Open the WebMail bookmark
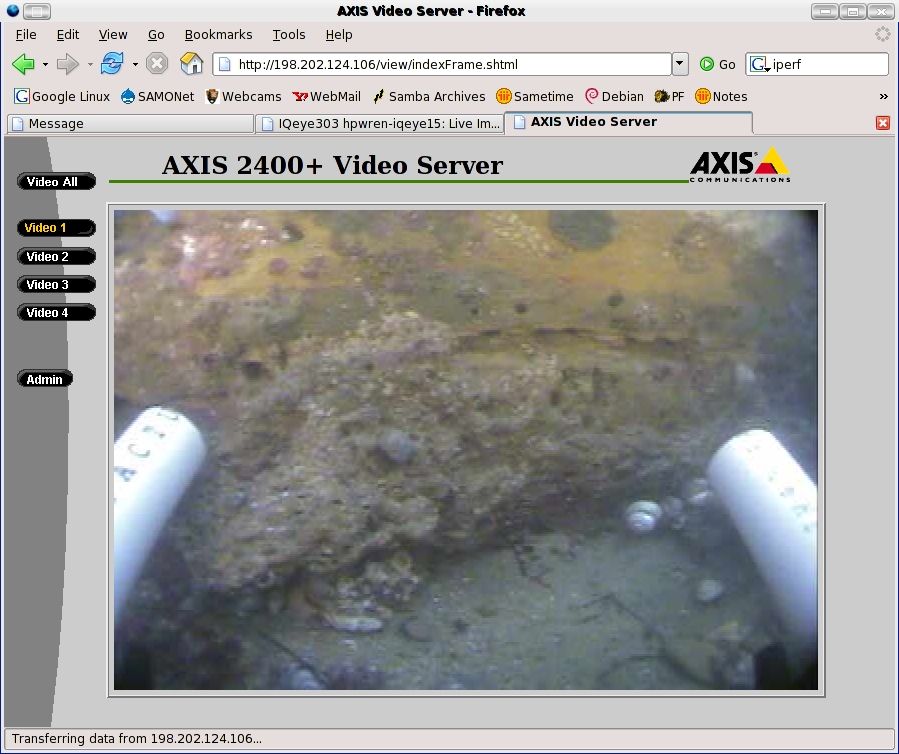899x754 pixels. (x=326, y=96)
